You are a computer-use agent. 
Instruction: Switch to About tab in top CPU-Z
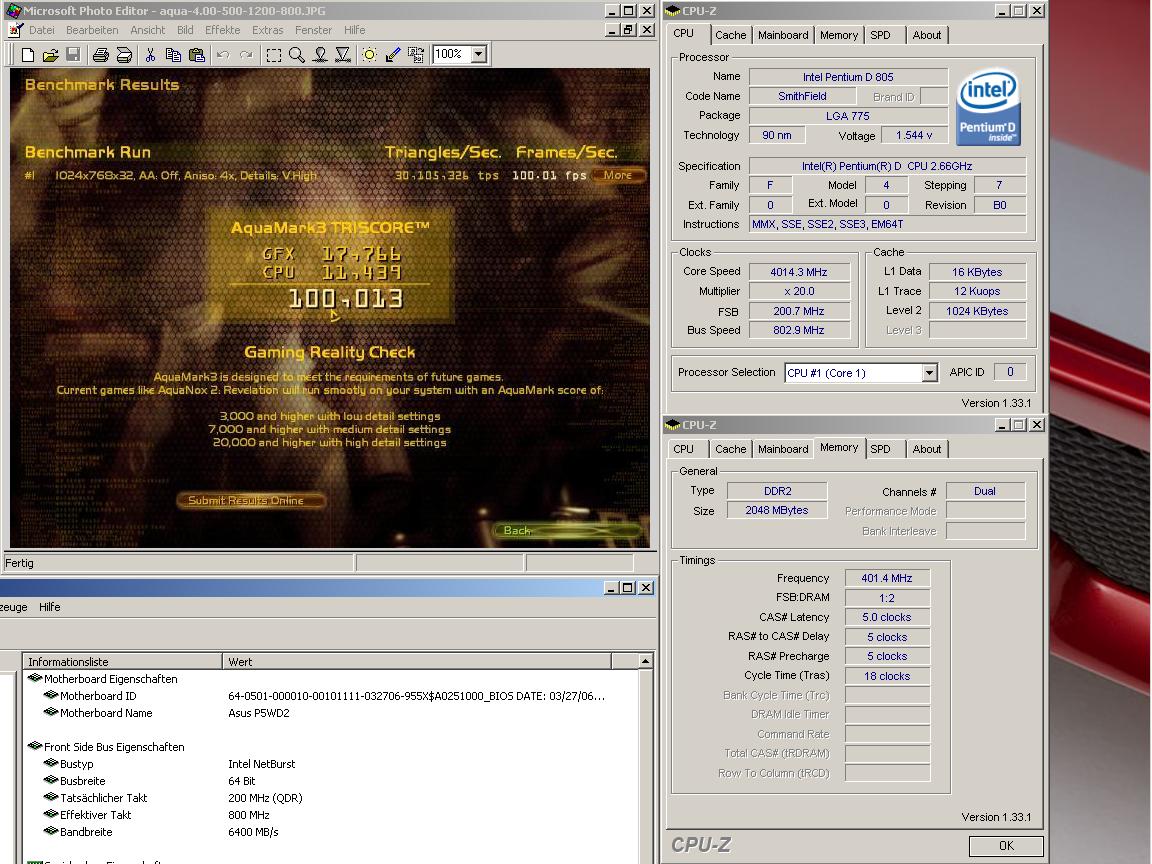pyautogui.click(x=926, y=35)
